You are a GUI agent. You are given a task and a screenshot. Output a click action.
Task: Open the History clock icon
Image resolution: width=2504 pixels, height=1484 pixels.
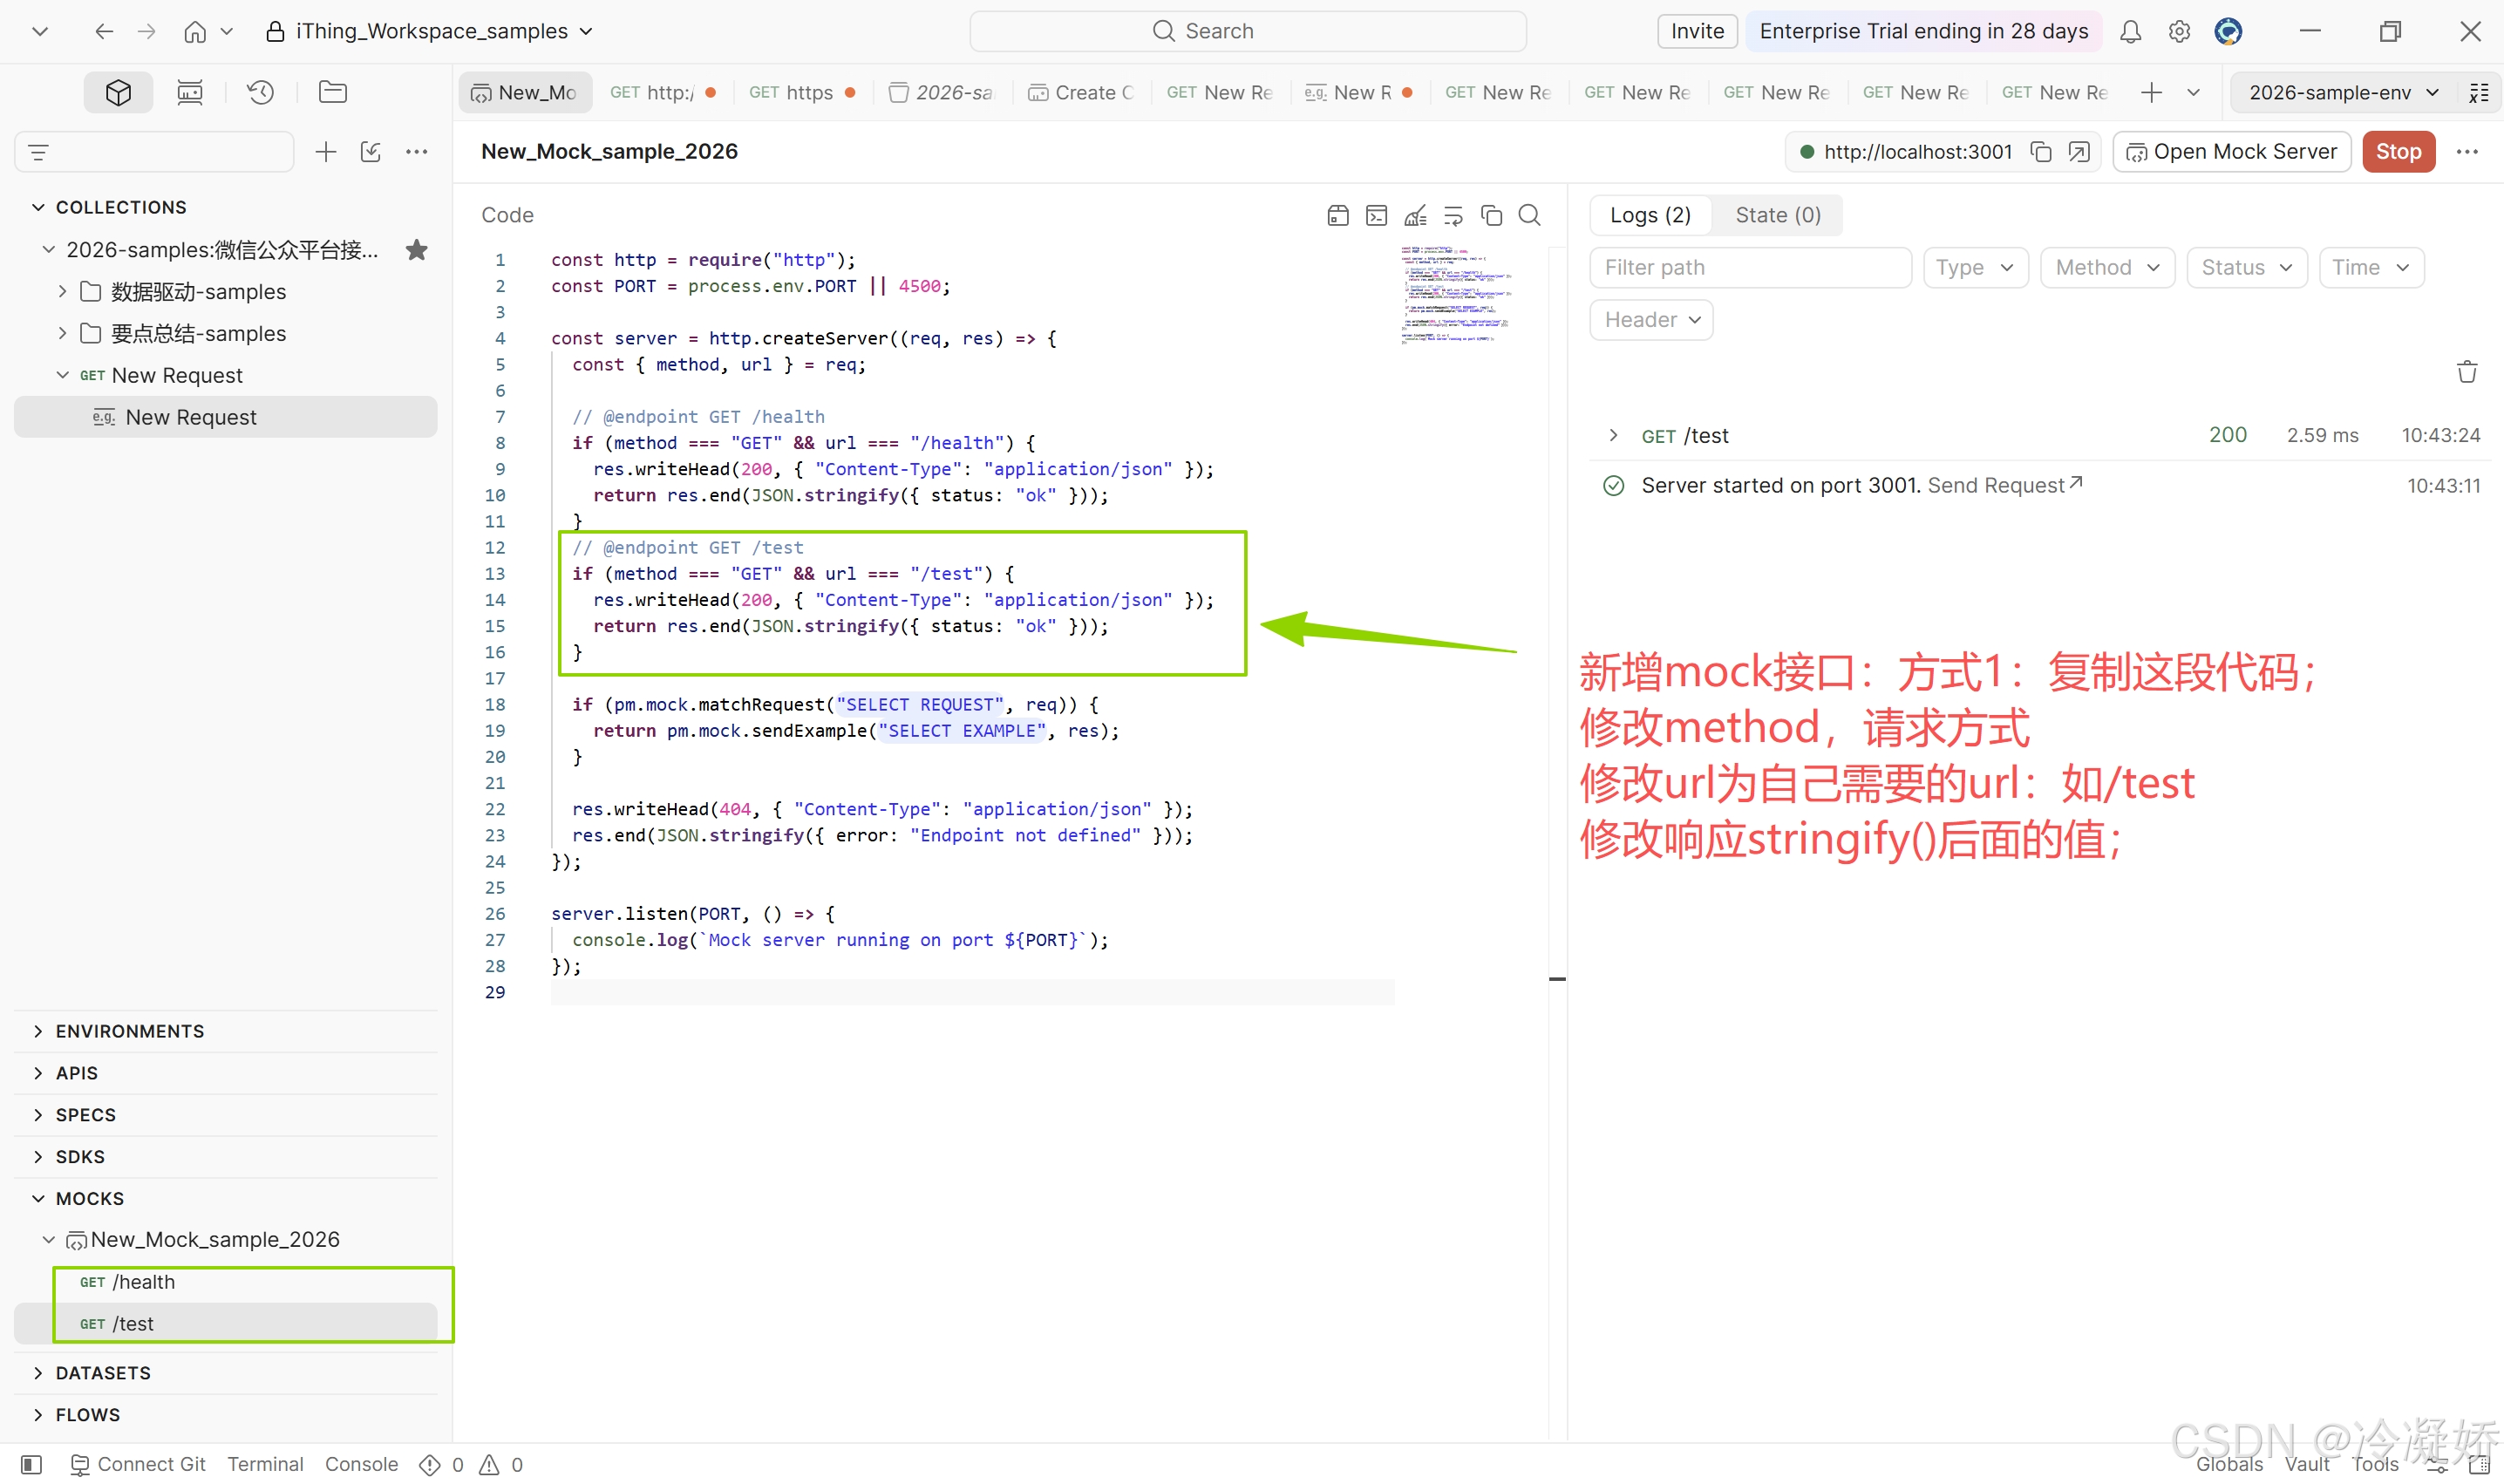(261, 92)
